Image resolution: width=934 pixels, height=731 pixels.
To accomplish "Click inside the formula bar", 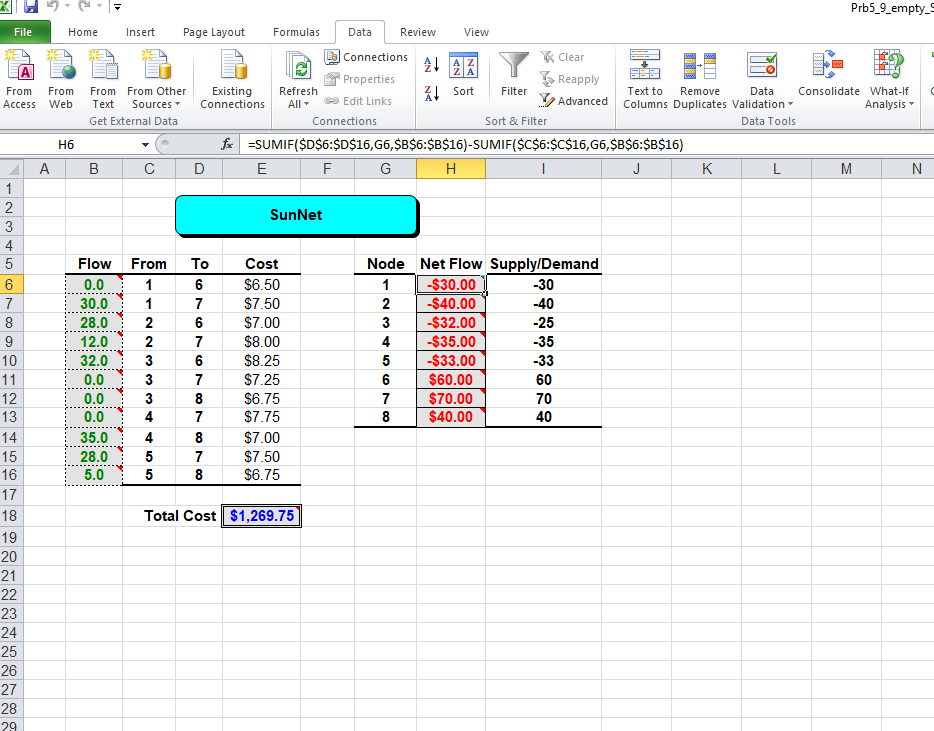I will pos(587,145).
